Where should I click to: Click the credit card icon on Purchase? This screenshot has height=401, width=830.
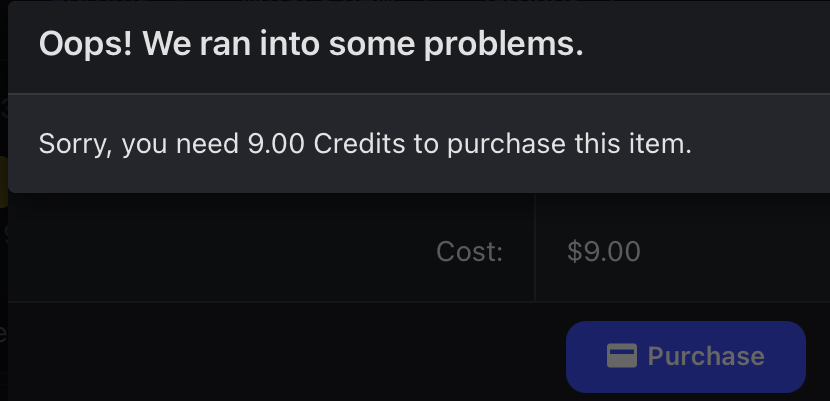click(622, 356)
